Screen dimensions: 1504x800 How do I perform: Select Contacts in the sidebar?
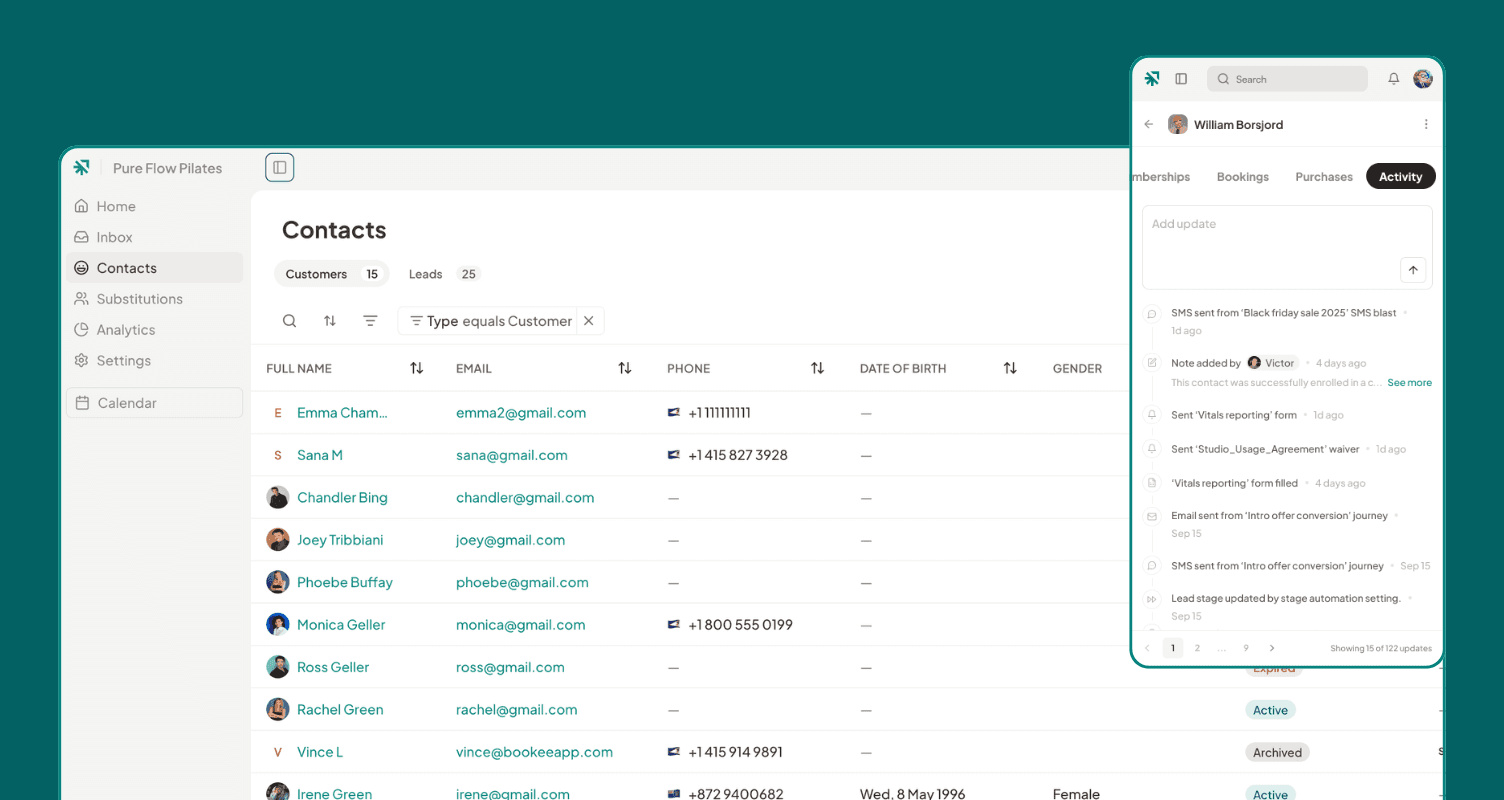click(x=154, y=268)
